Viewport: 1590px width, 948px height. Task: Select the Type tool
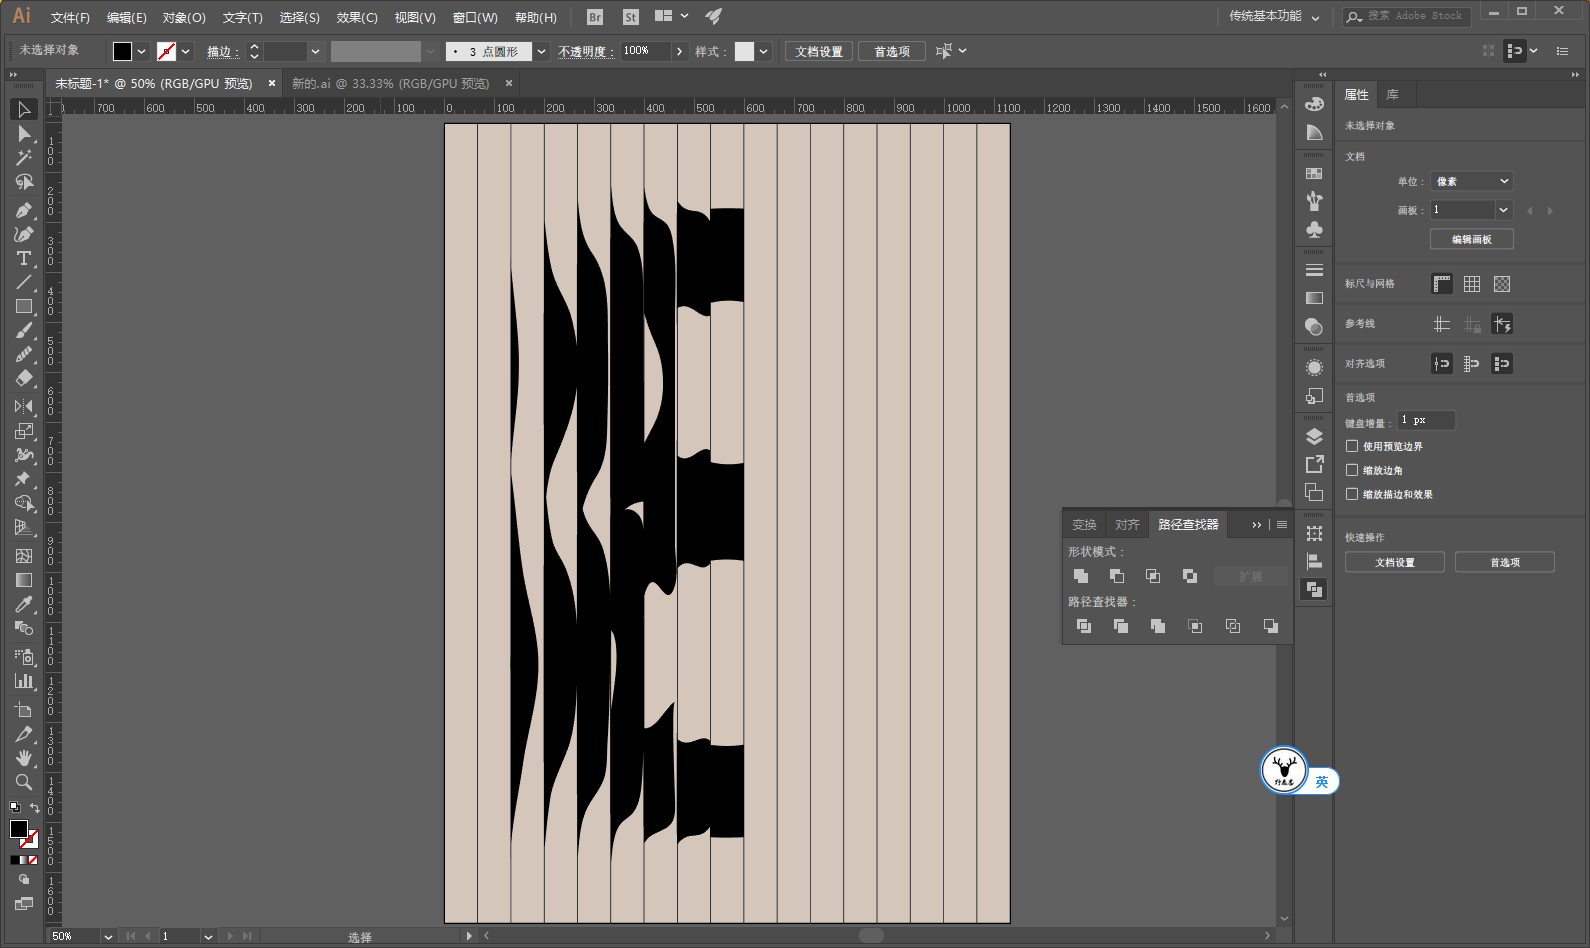[x=24, y=258]
